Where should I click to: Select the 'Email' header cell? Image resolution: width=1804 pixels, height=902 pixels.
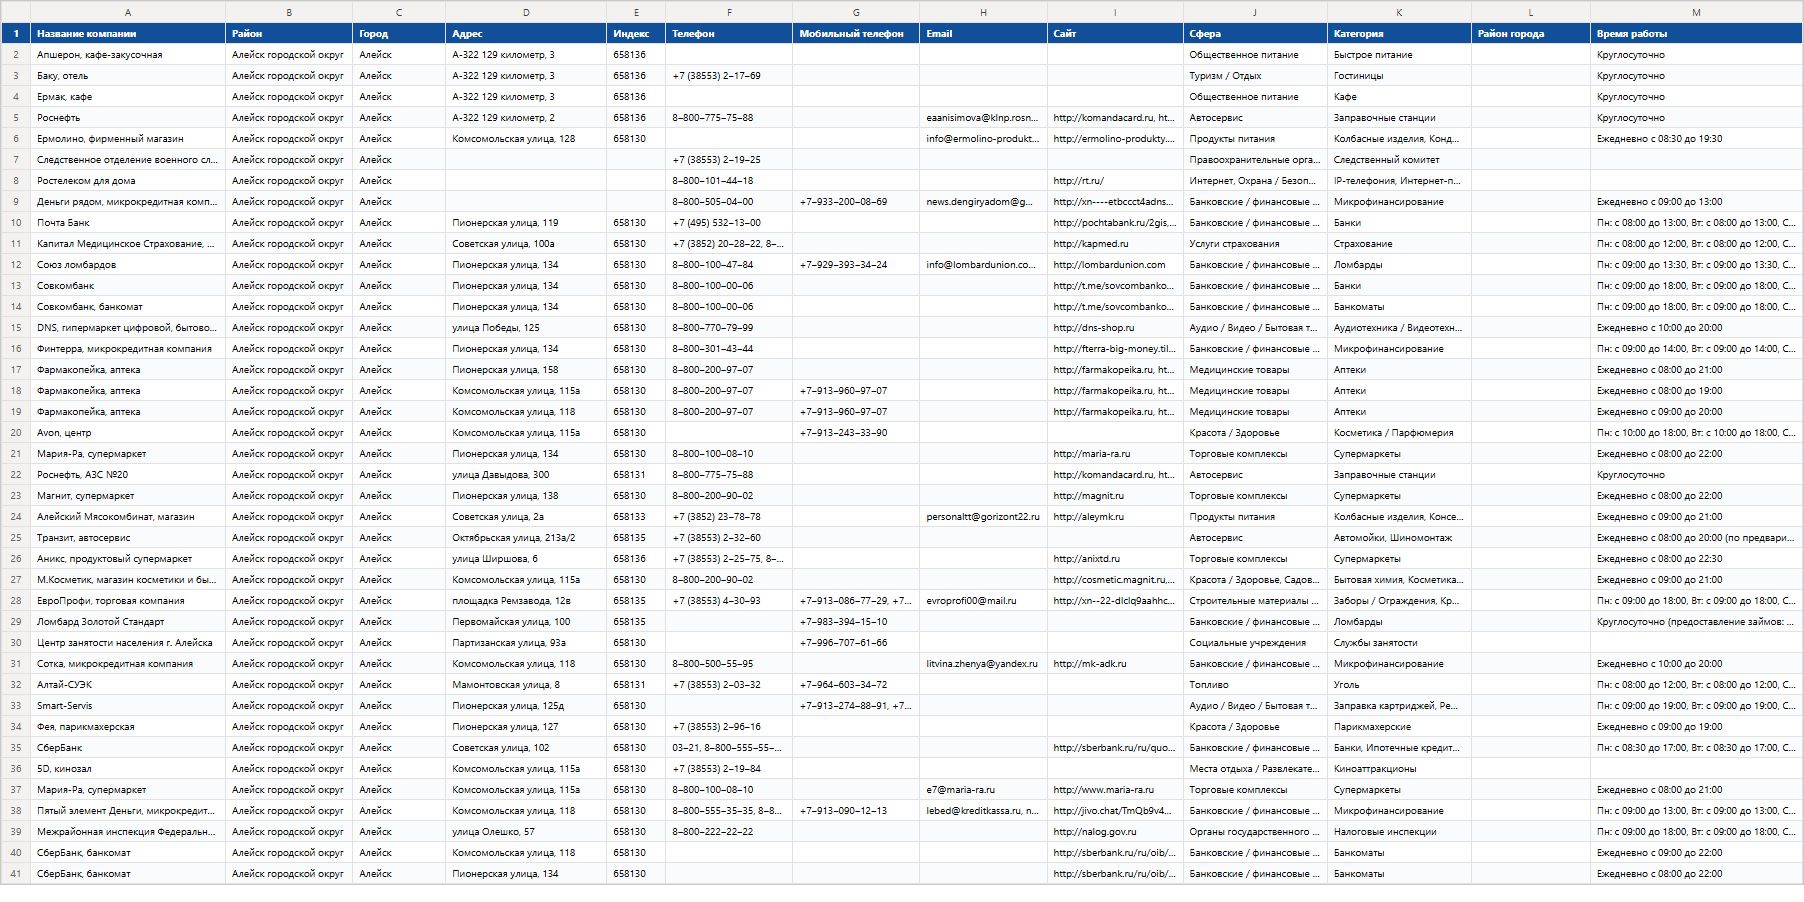(983, 33)
